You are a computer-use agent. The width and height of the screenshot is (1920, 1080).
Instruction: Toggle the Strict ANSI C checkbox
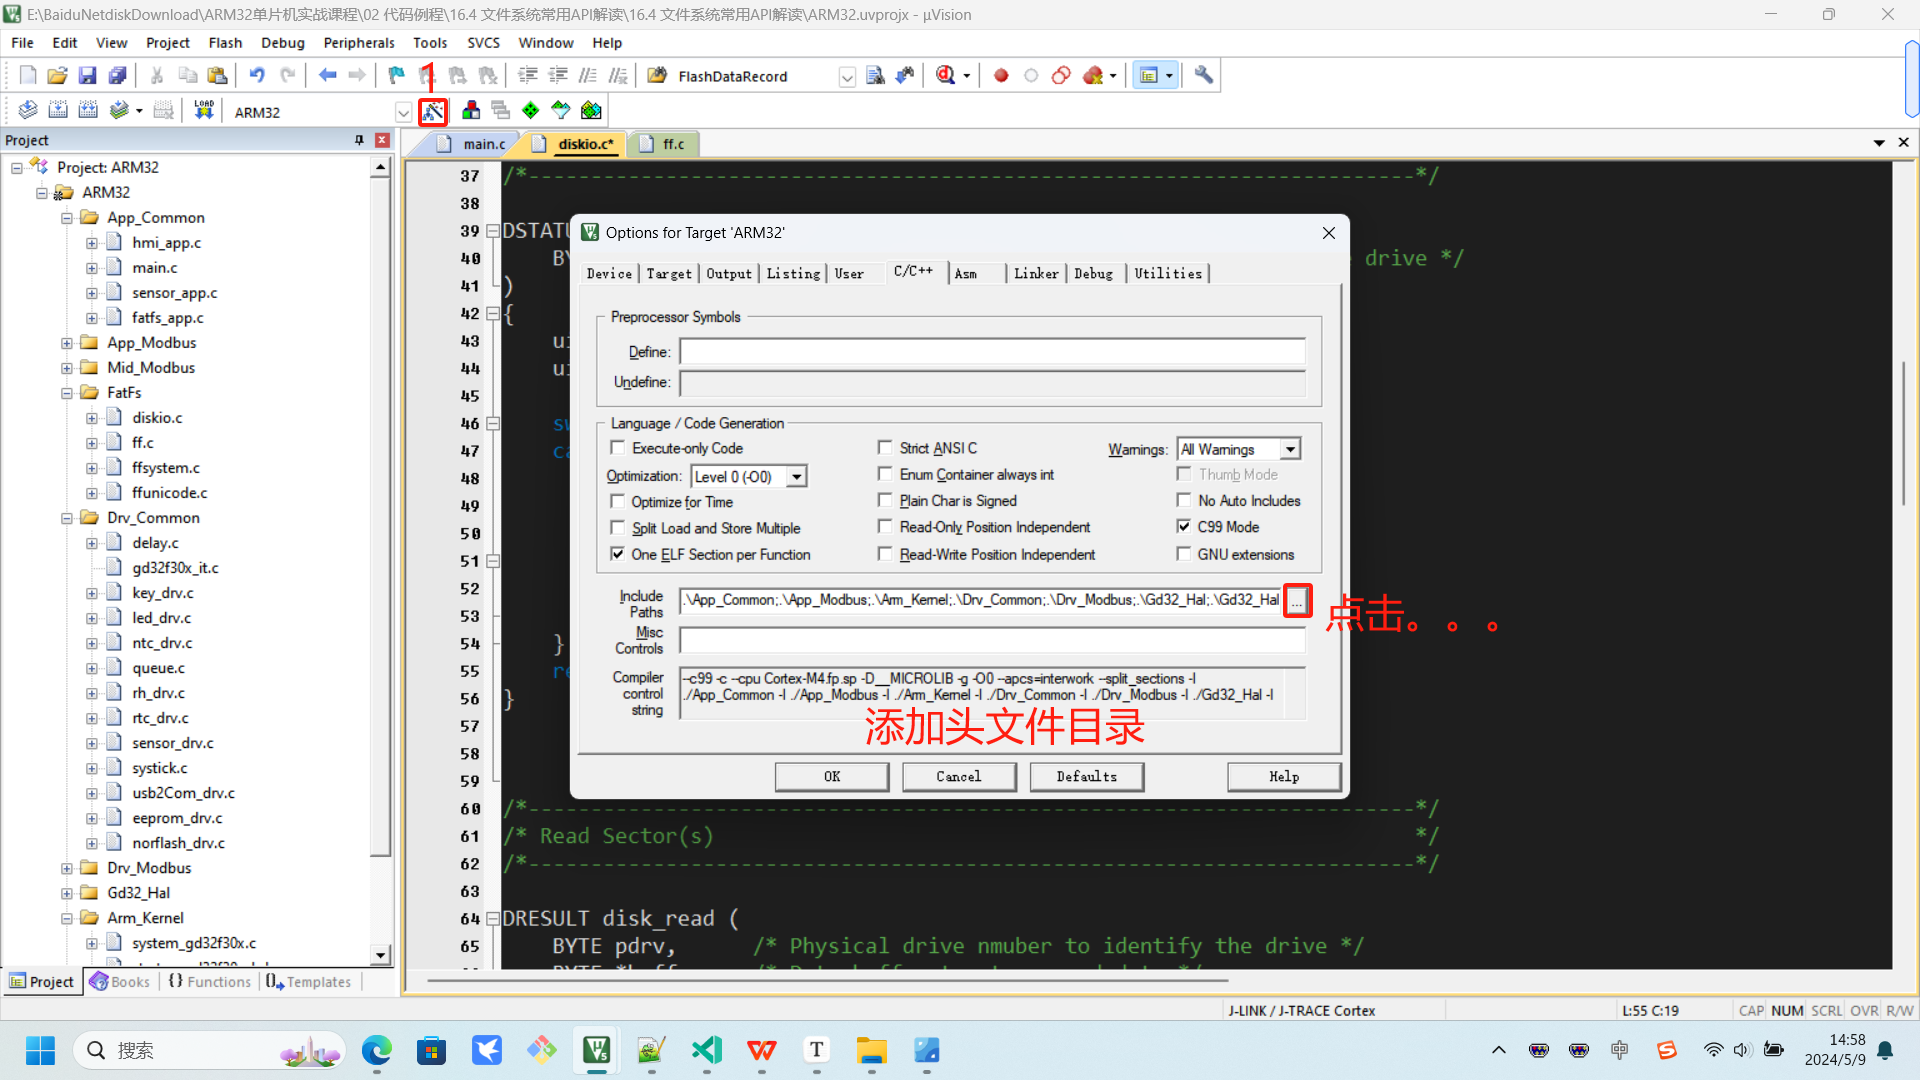885,448
